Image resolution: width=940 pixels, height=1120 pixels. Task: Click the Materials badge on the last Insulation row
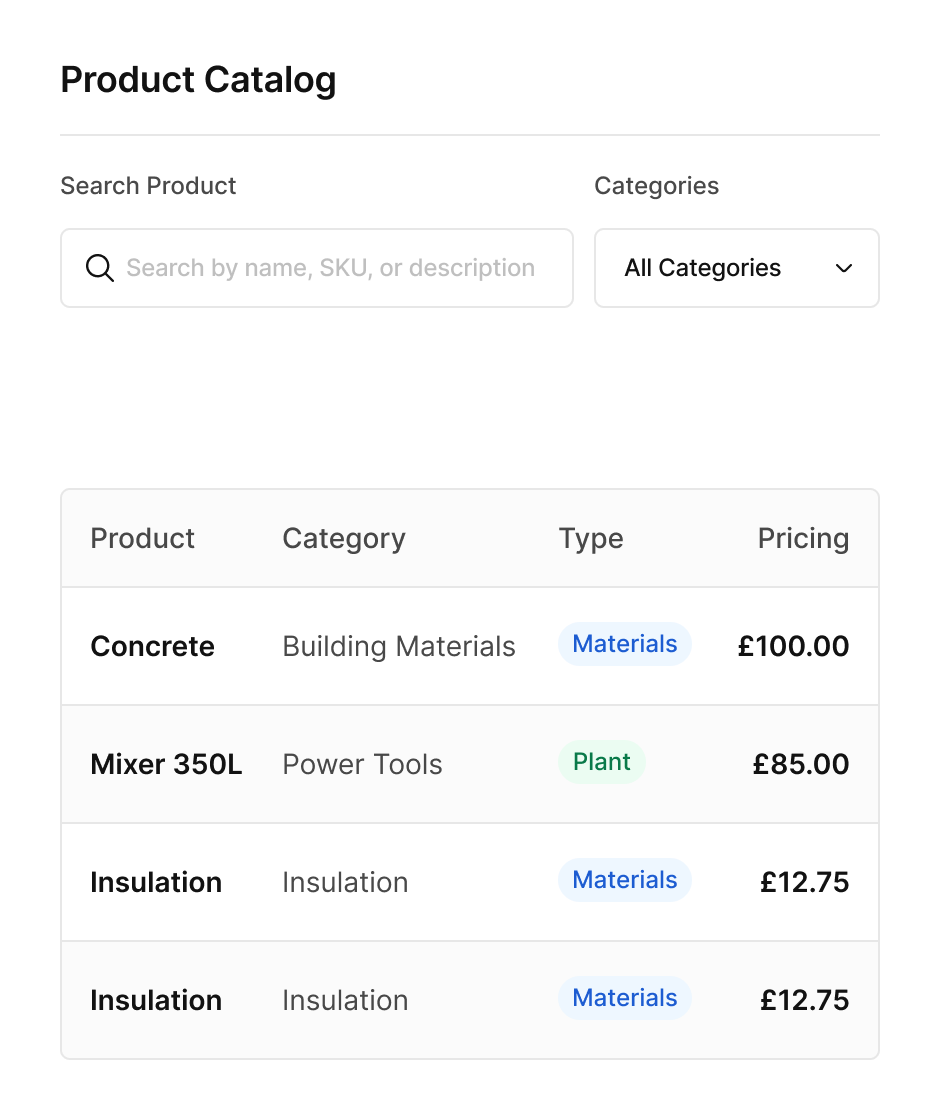624,998
